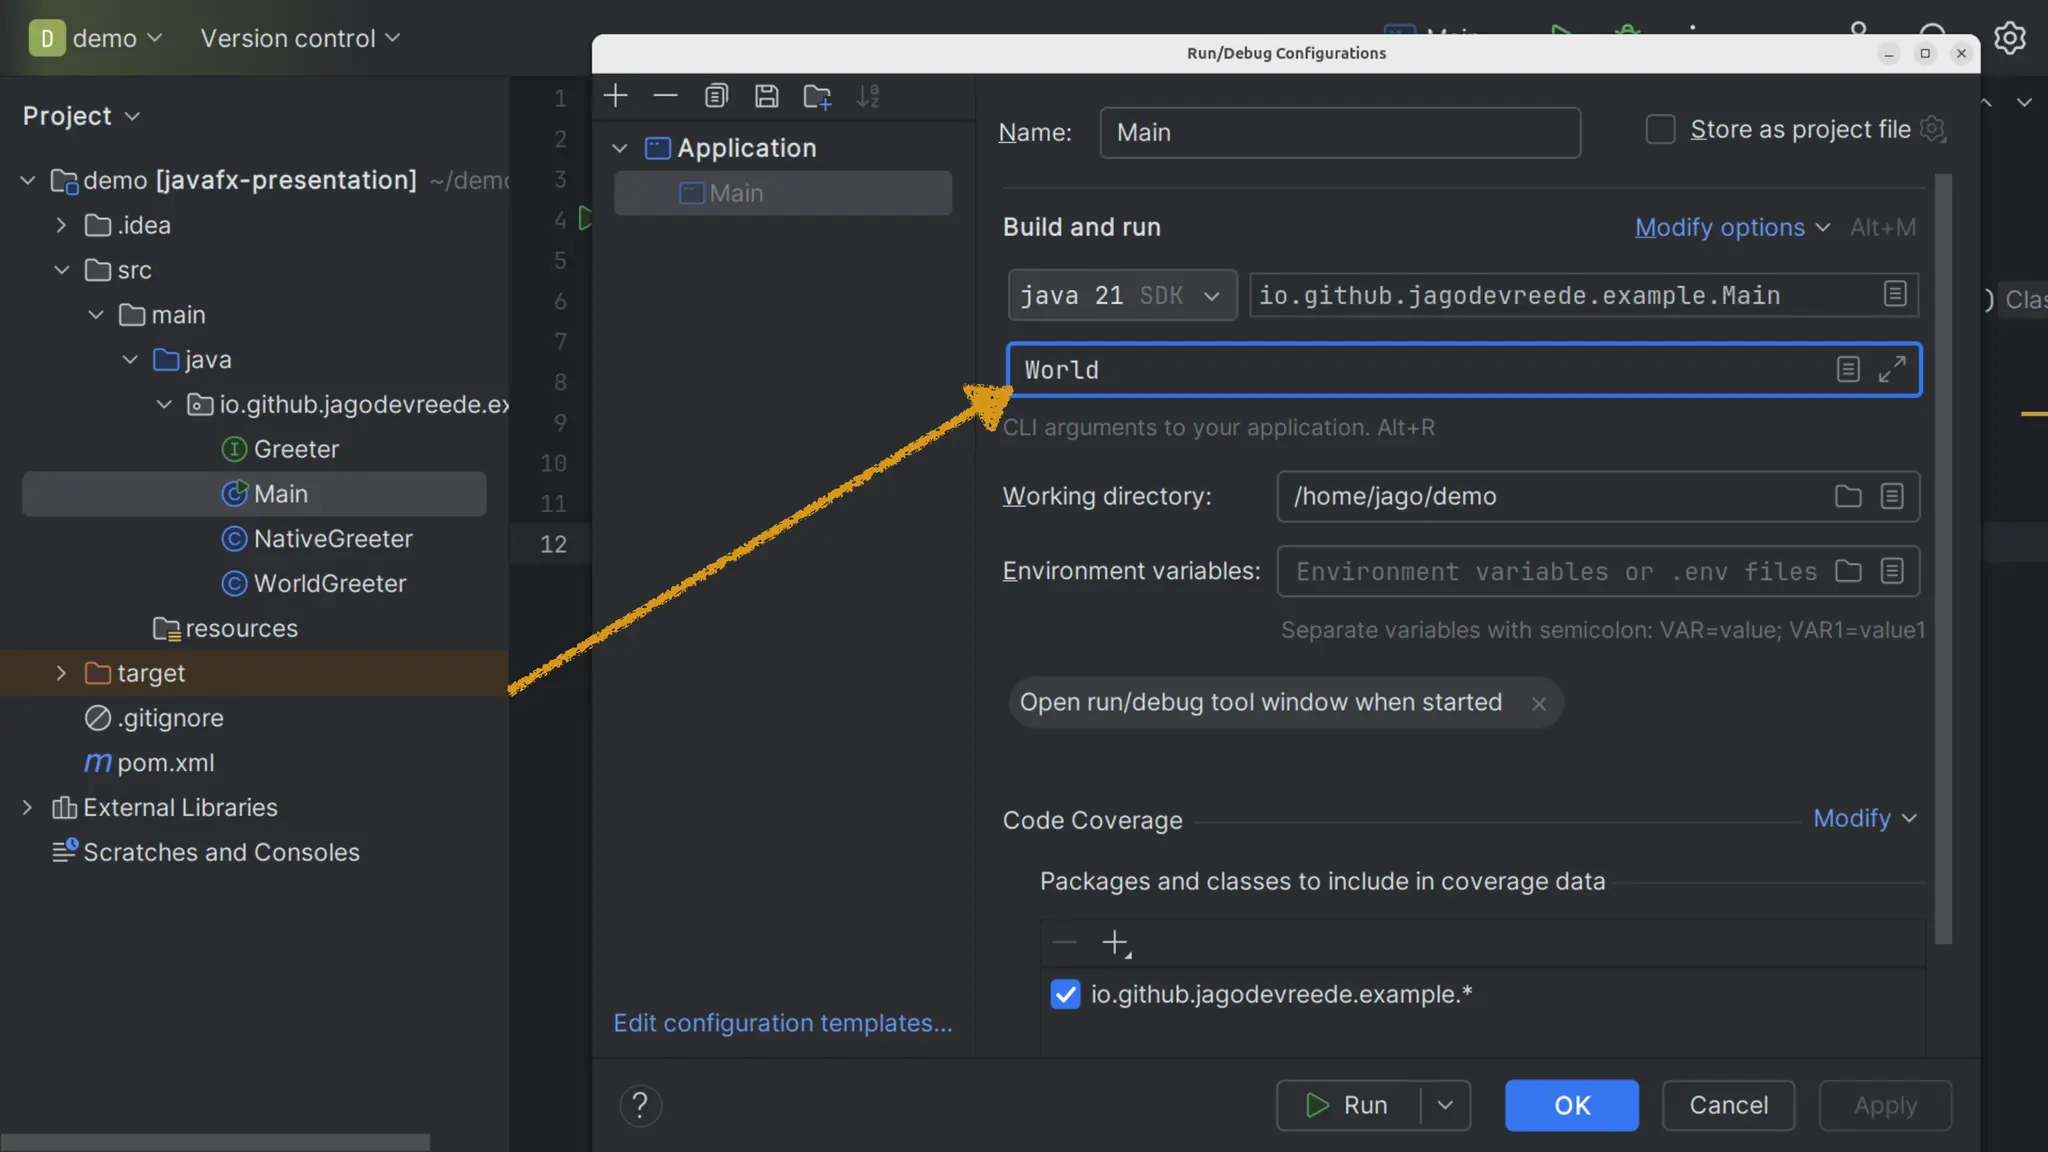Click the Save Configuration floppy disk icon

(766, 96)
